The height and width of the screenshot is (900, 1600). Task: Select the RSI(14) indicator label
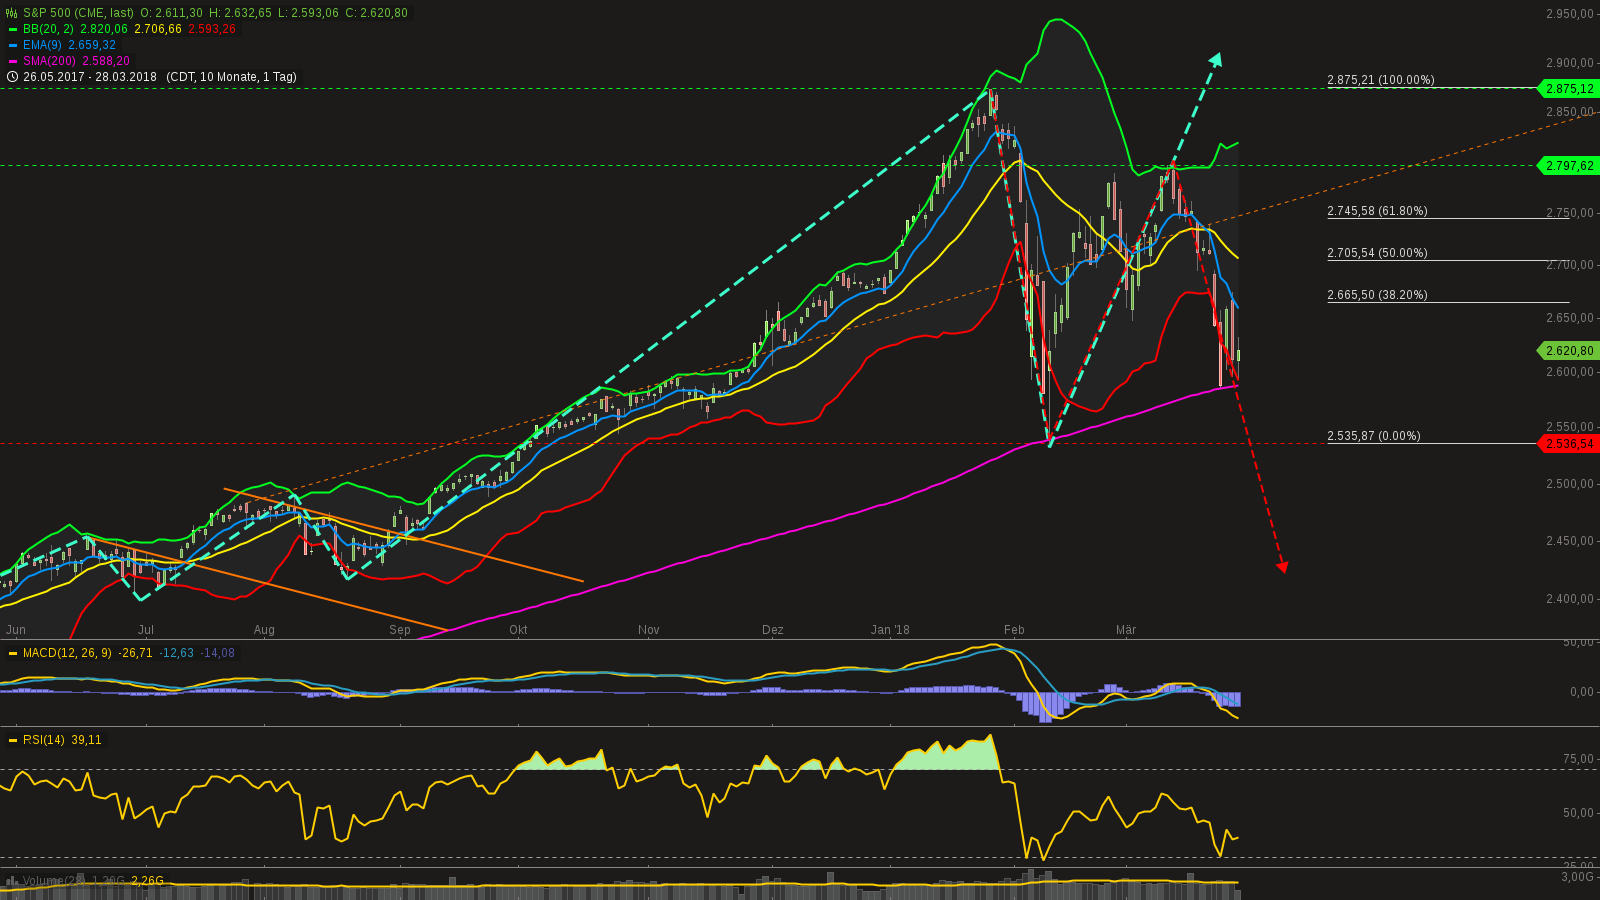tap(44, 740)
